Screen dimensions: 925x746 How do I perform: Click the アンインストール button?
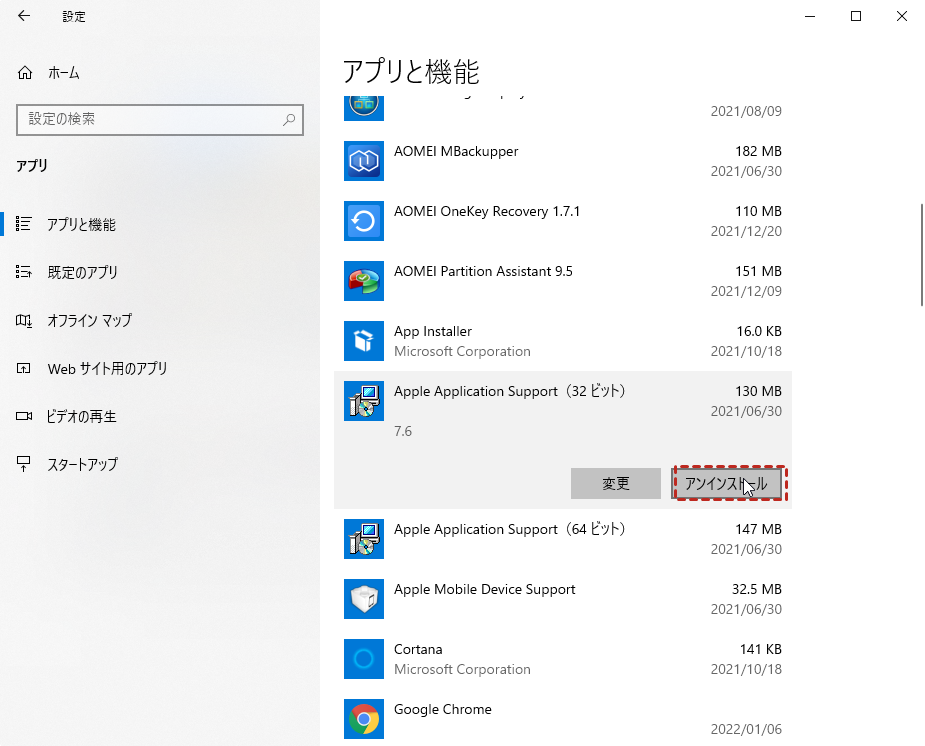[727, 484]
